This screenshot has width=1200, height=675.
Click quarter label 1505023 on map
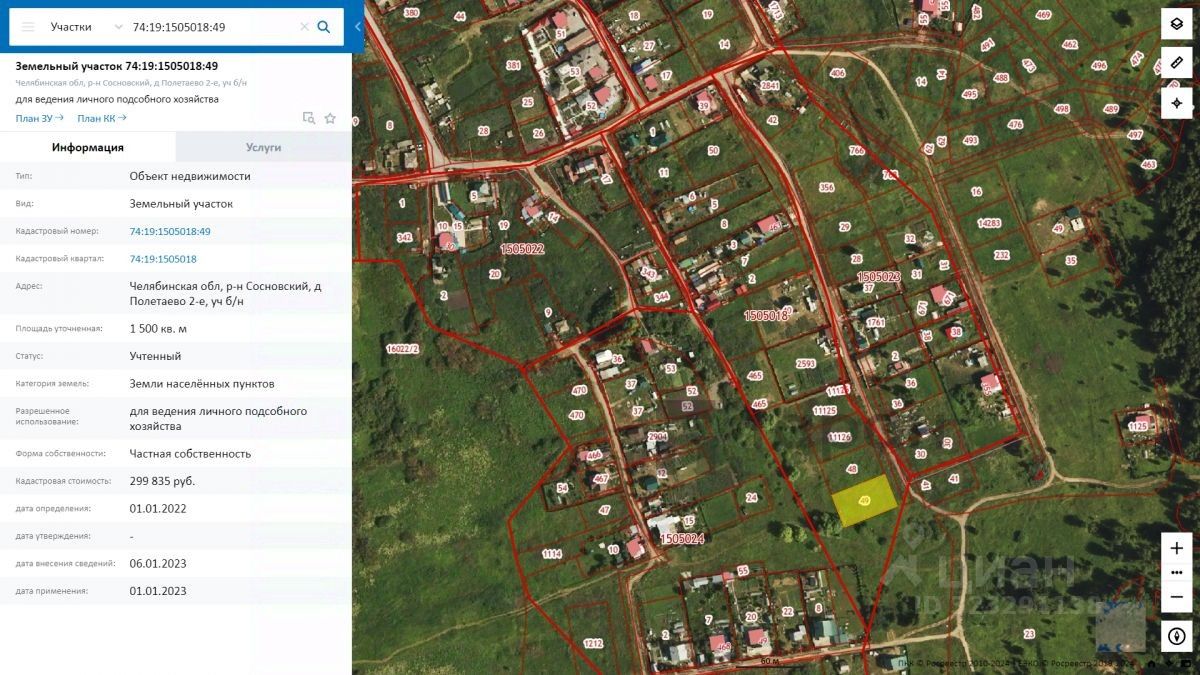[x=879, y=276]
